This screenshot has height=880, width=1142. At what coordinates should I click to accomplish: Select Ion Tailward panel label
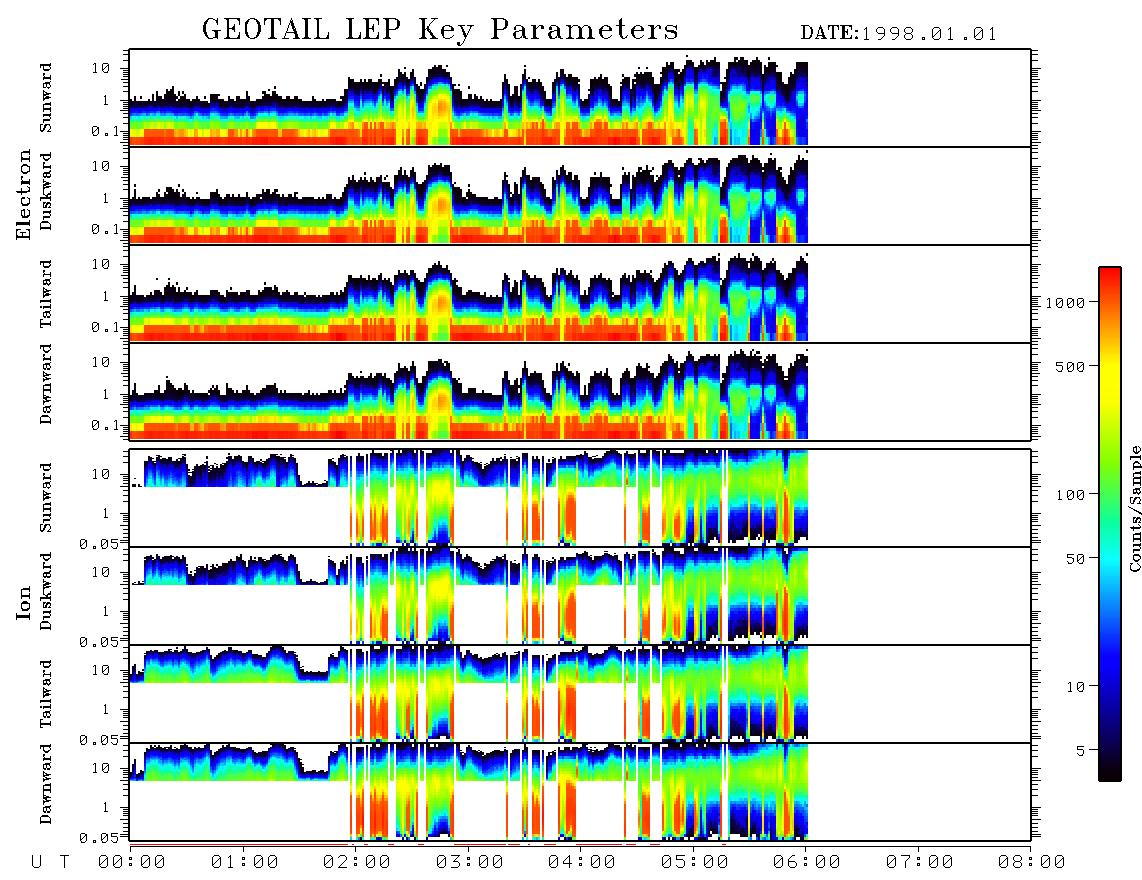46,694
